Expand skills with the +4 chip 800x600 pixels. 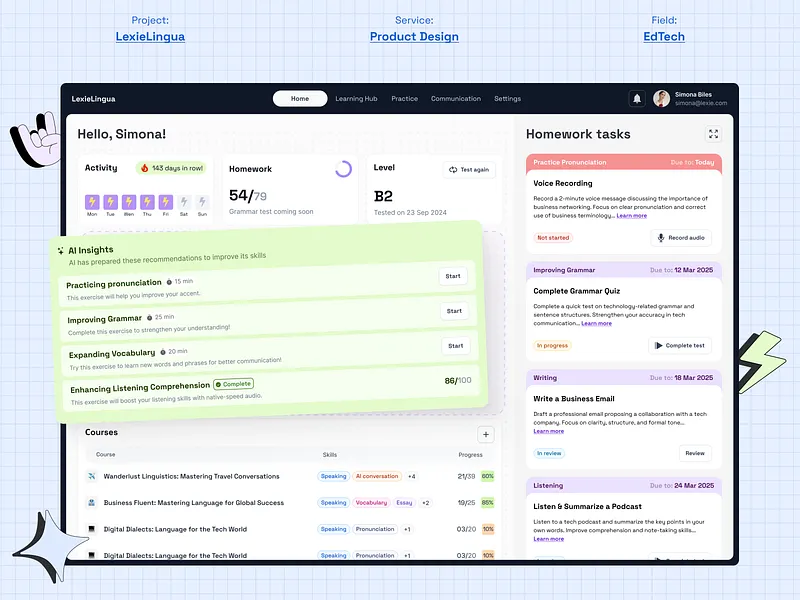coord(413,476)
